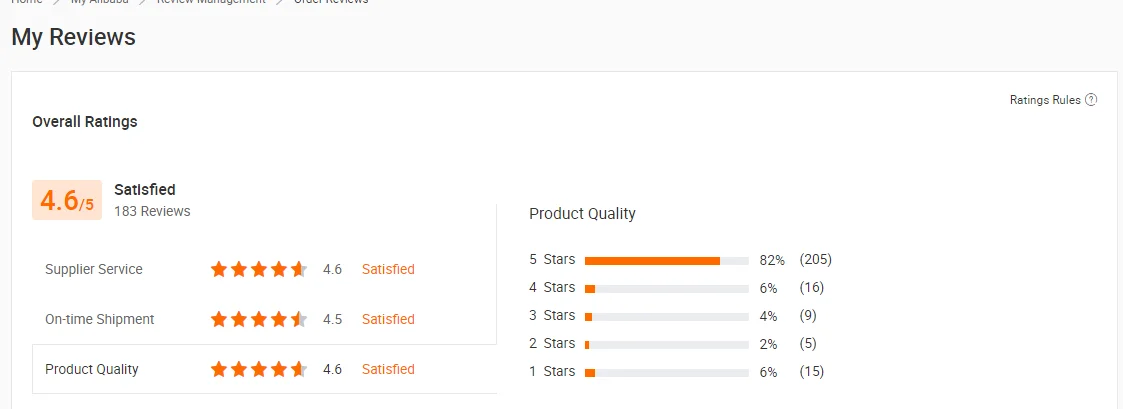
Task: Click the 4 Stars progress bar
Action: point(666,288)
